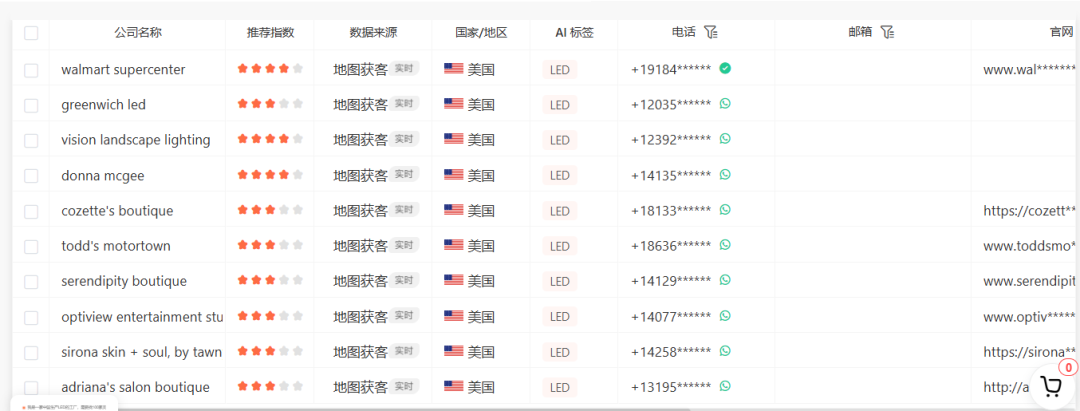
Task: Click WhatsApp icon for donna mcgee
Action: point(725,174)
